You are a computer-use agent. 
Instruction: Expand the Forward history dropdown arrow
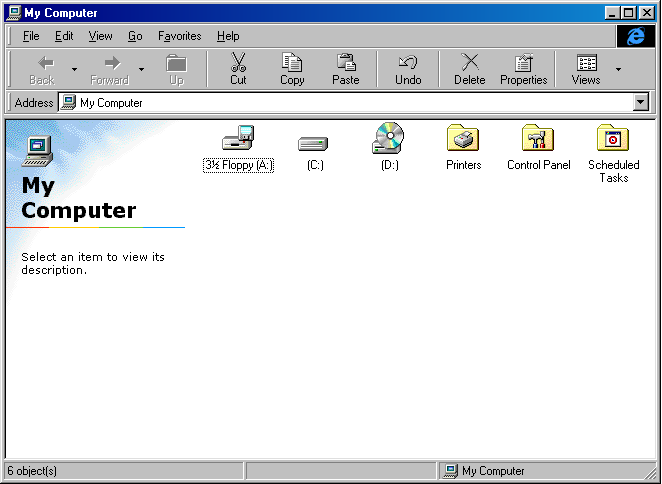point(141,69)
